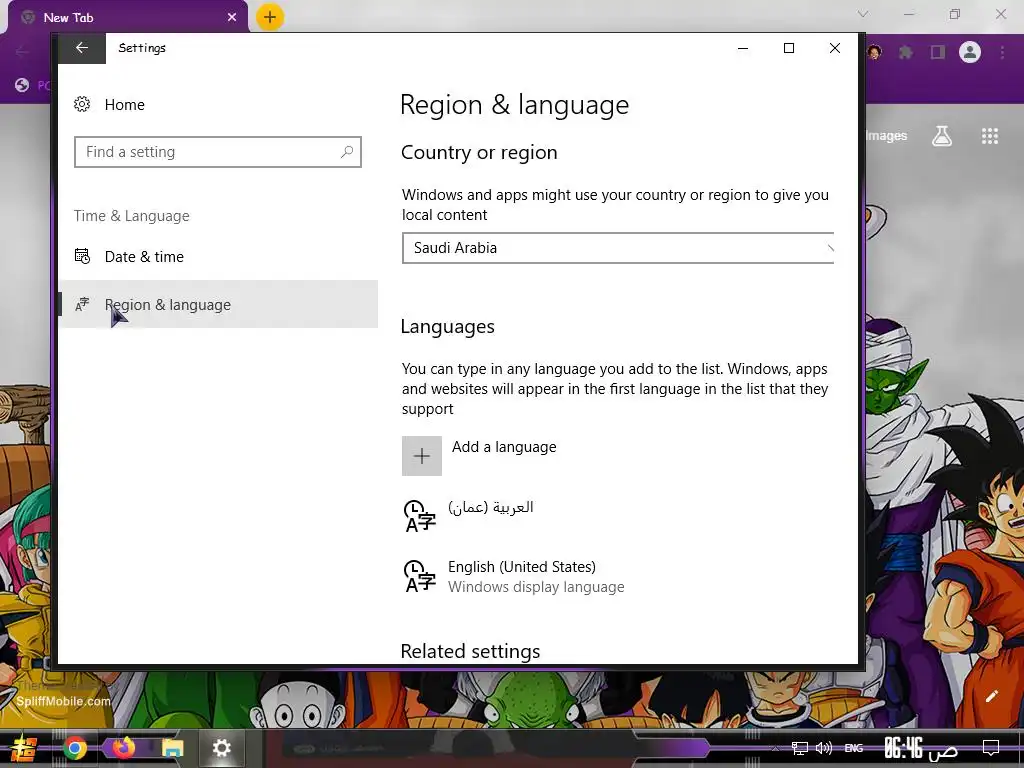This screenshot has height=768, width=1024.
Task: Open the Start menu on the taskbar
Action: point(23,748)
